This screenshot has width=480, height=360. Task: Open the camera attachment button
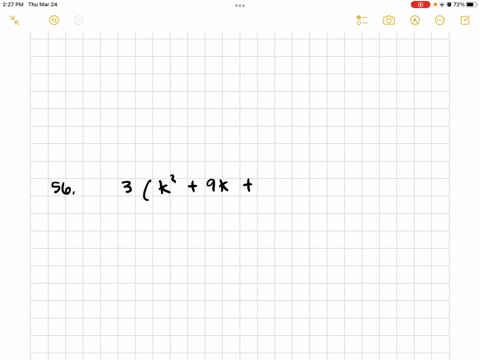click(389, 20)
